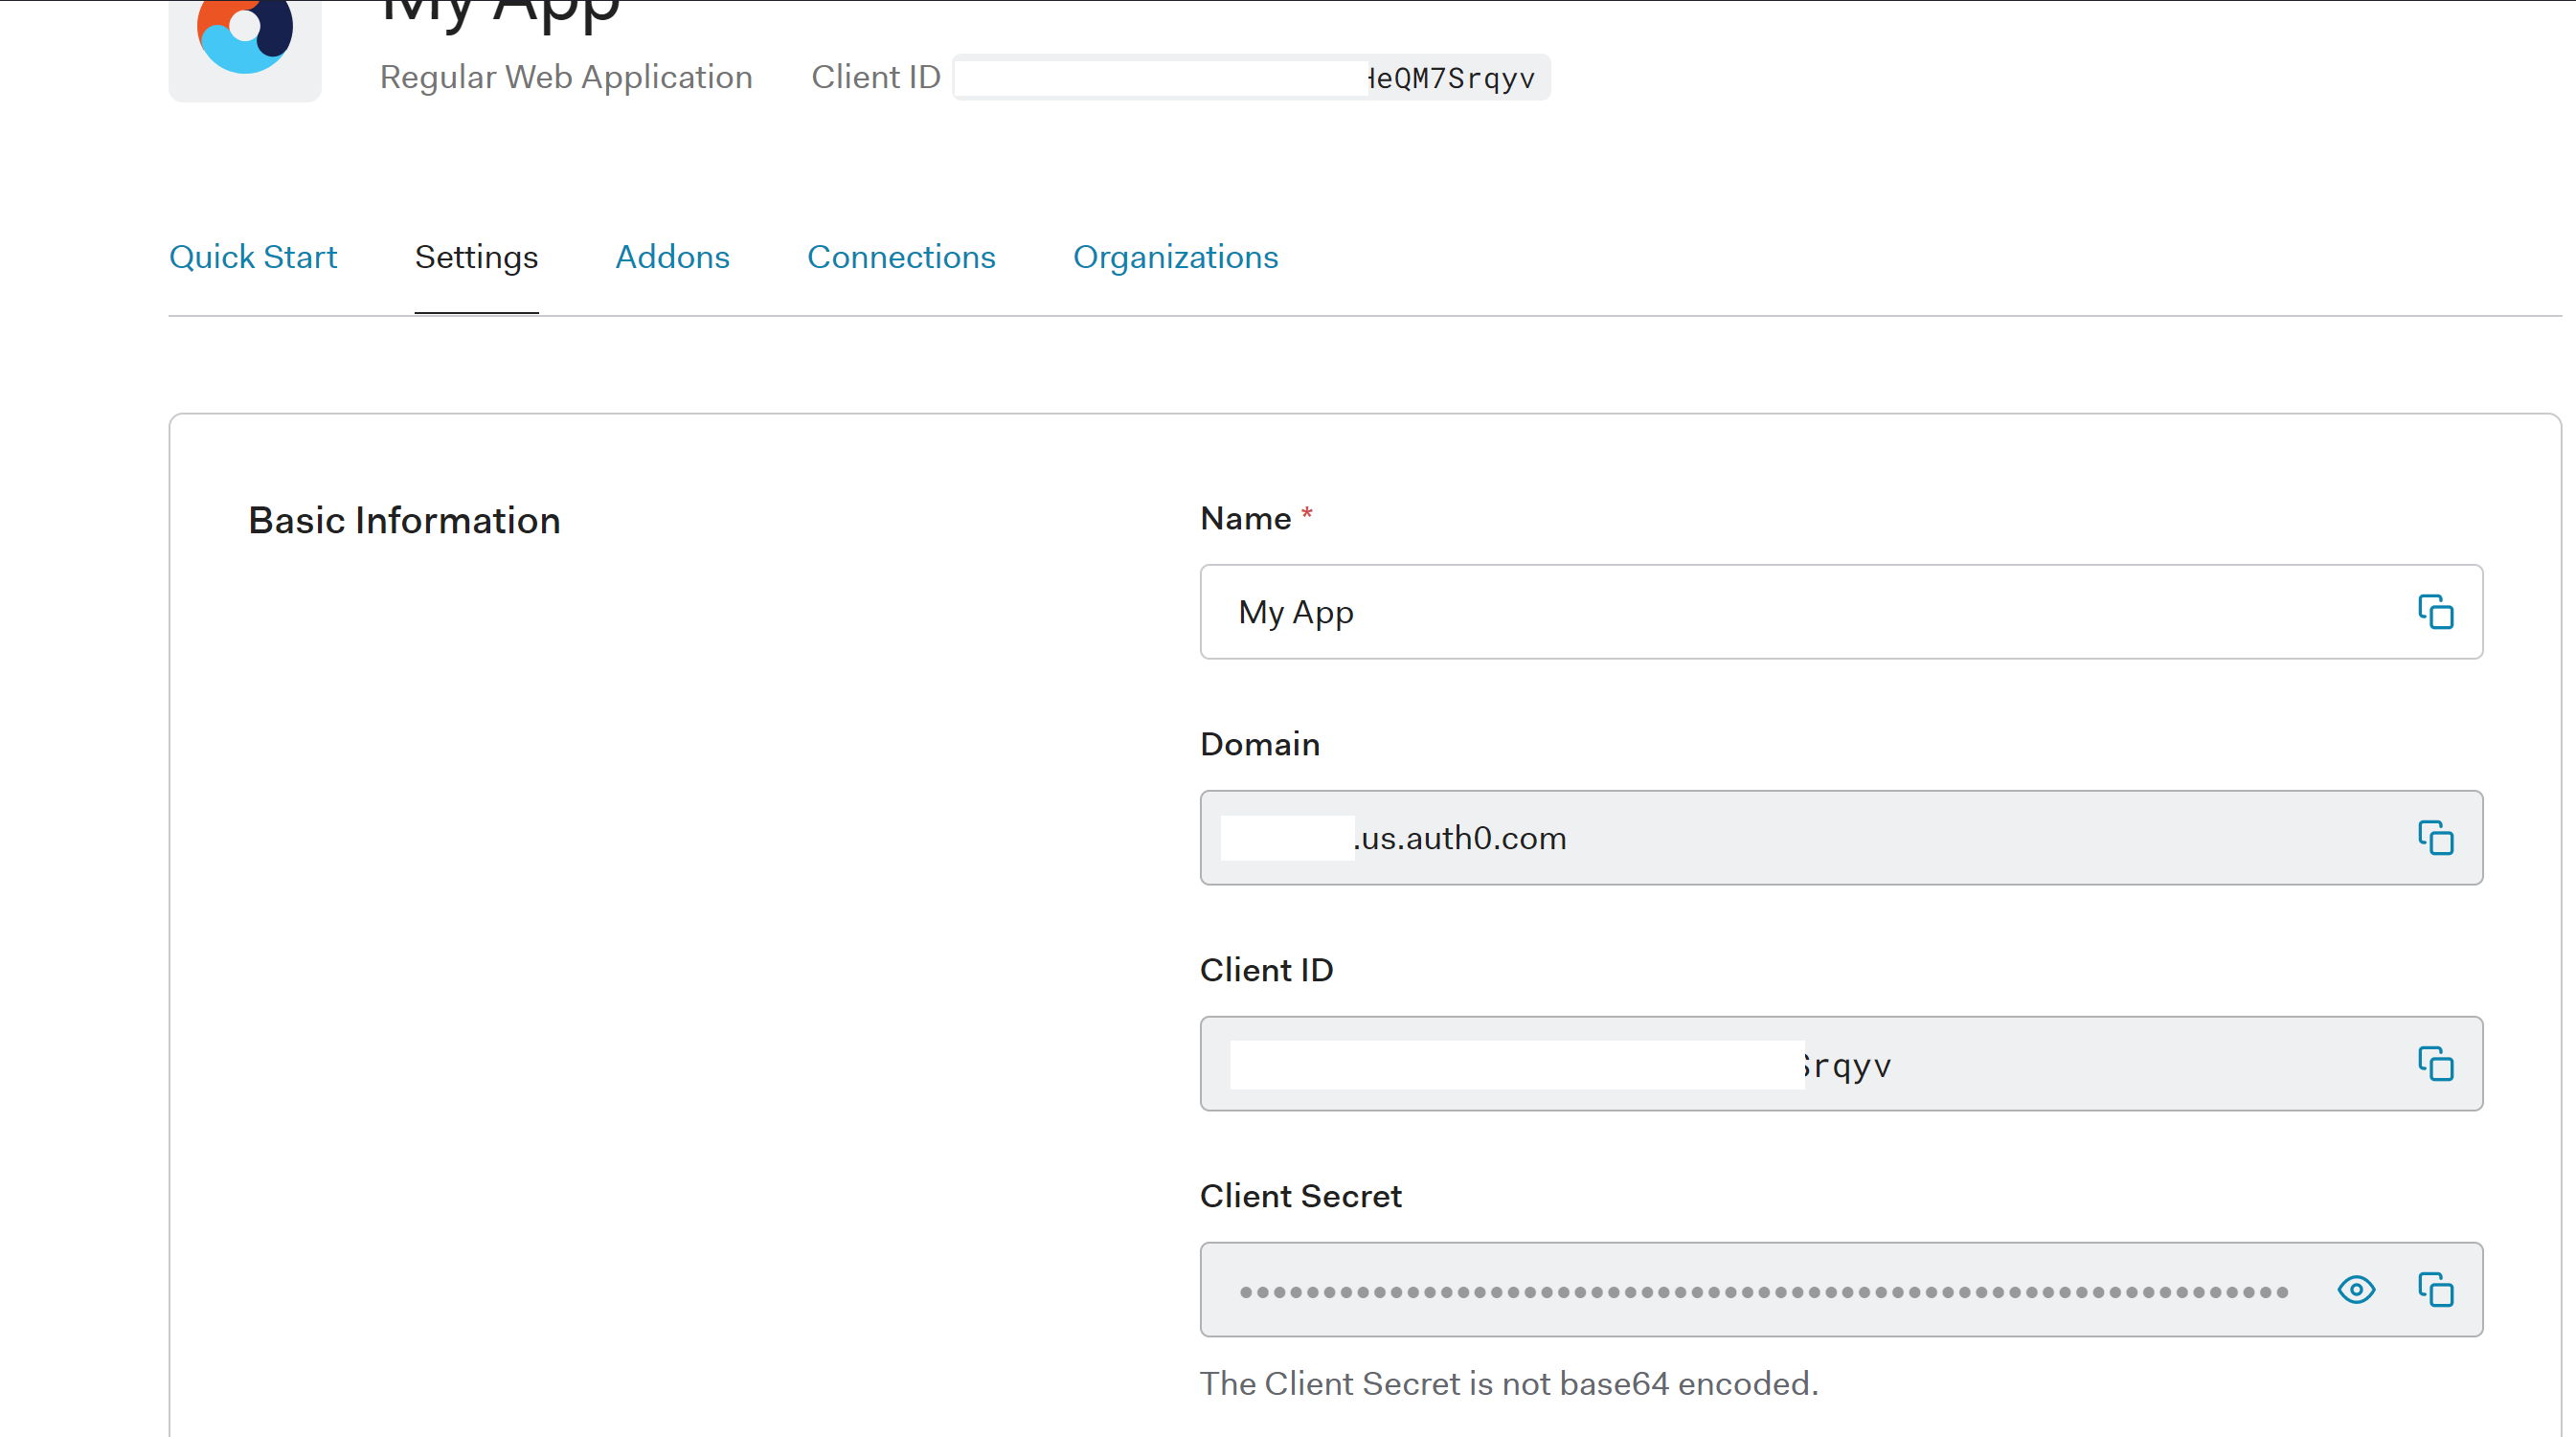The height and width of the screenshot is (1437, 2576).
Task: Copy the Domain value
Action: 2435,838
